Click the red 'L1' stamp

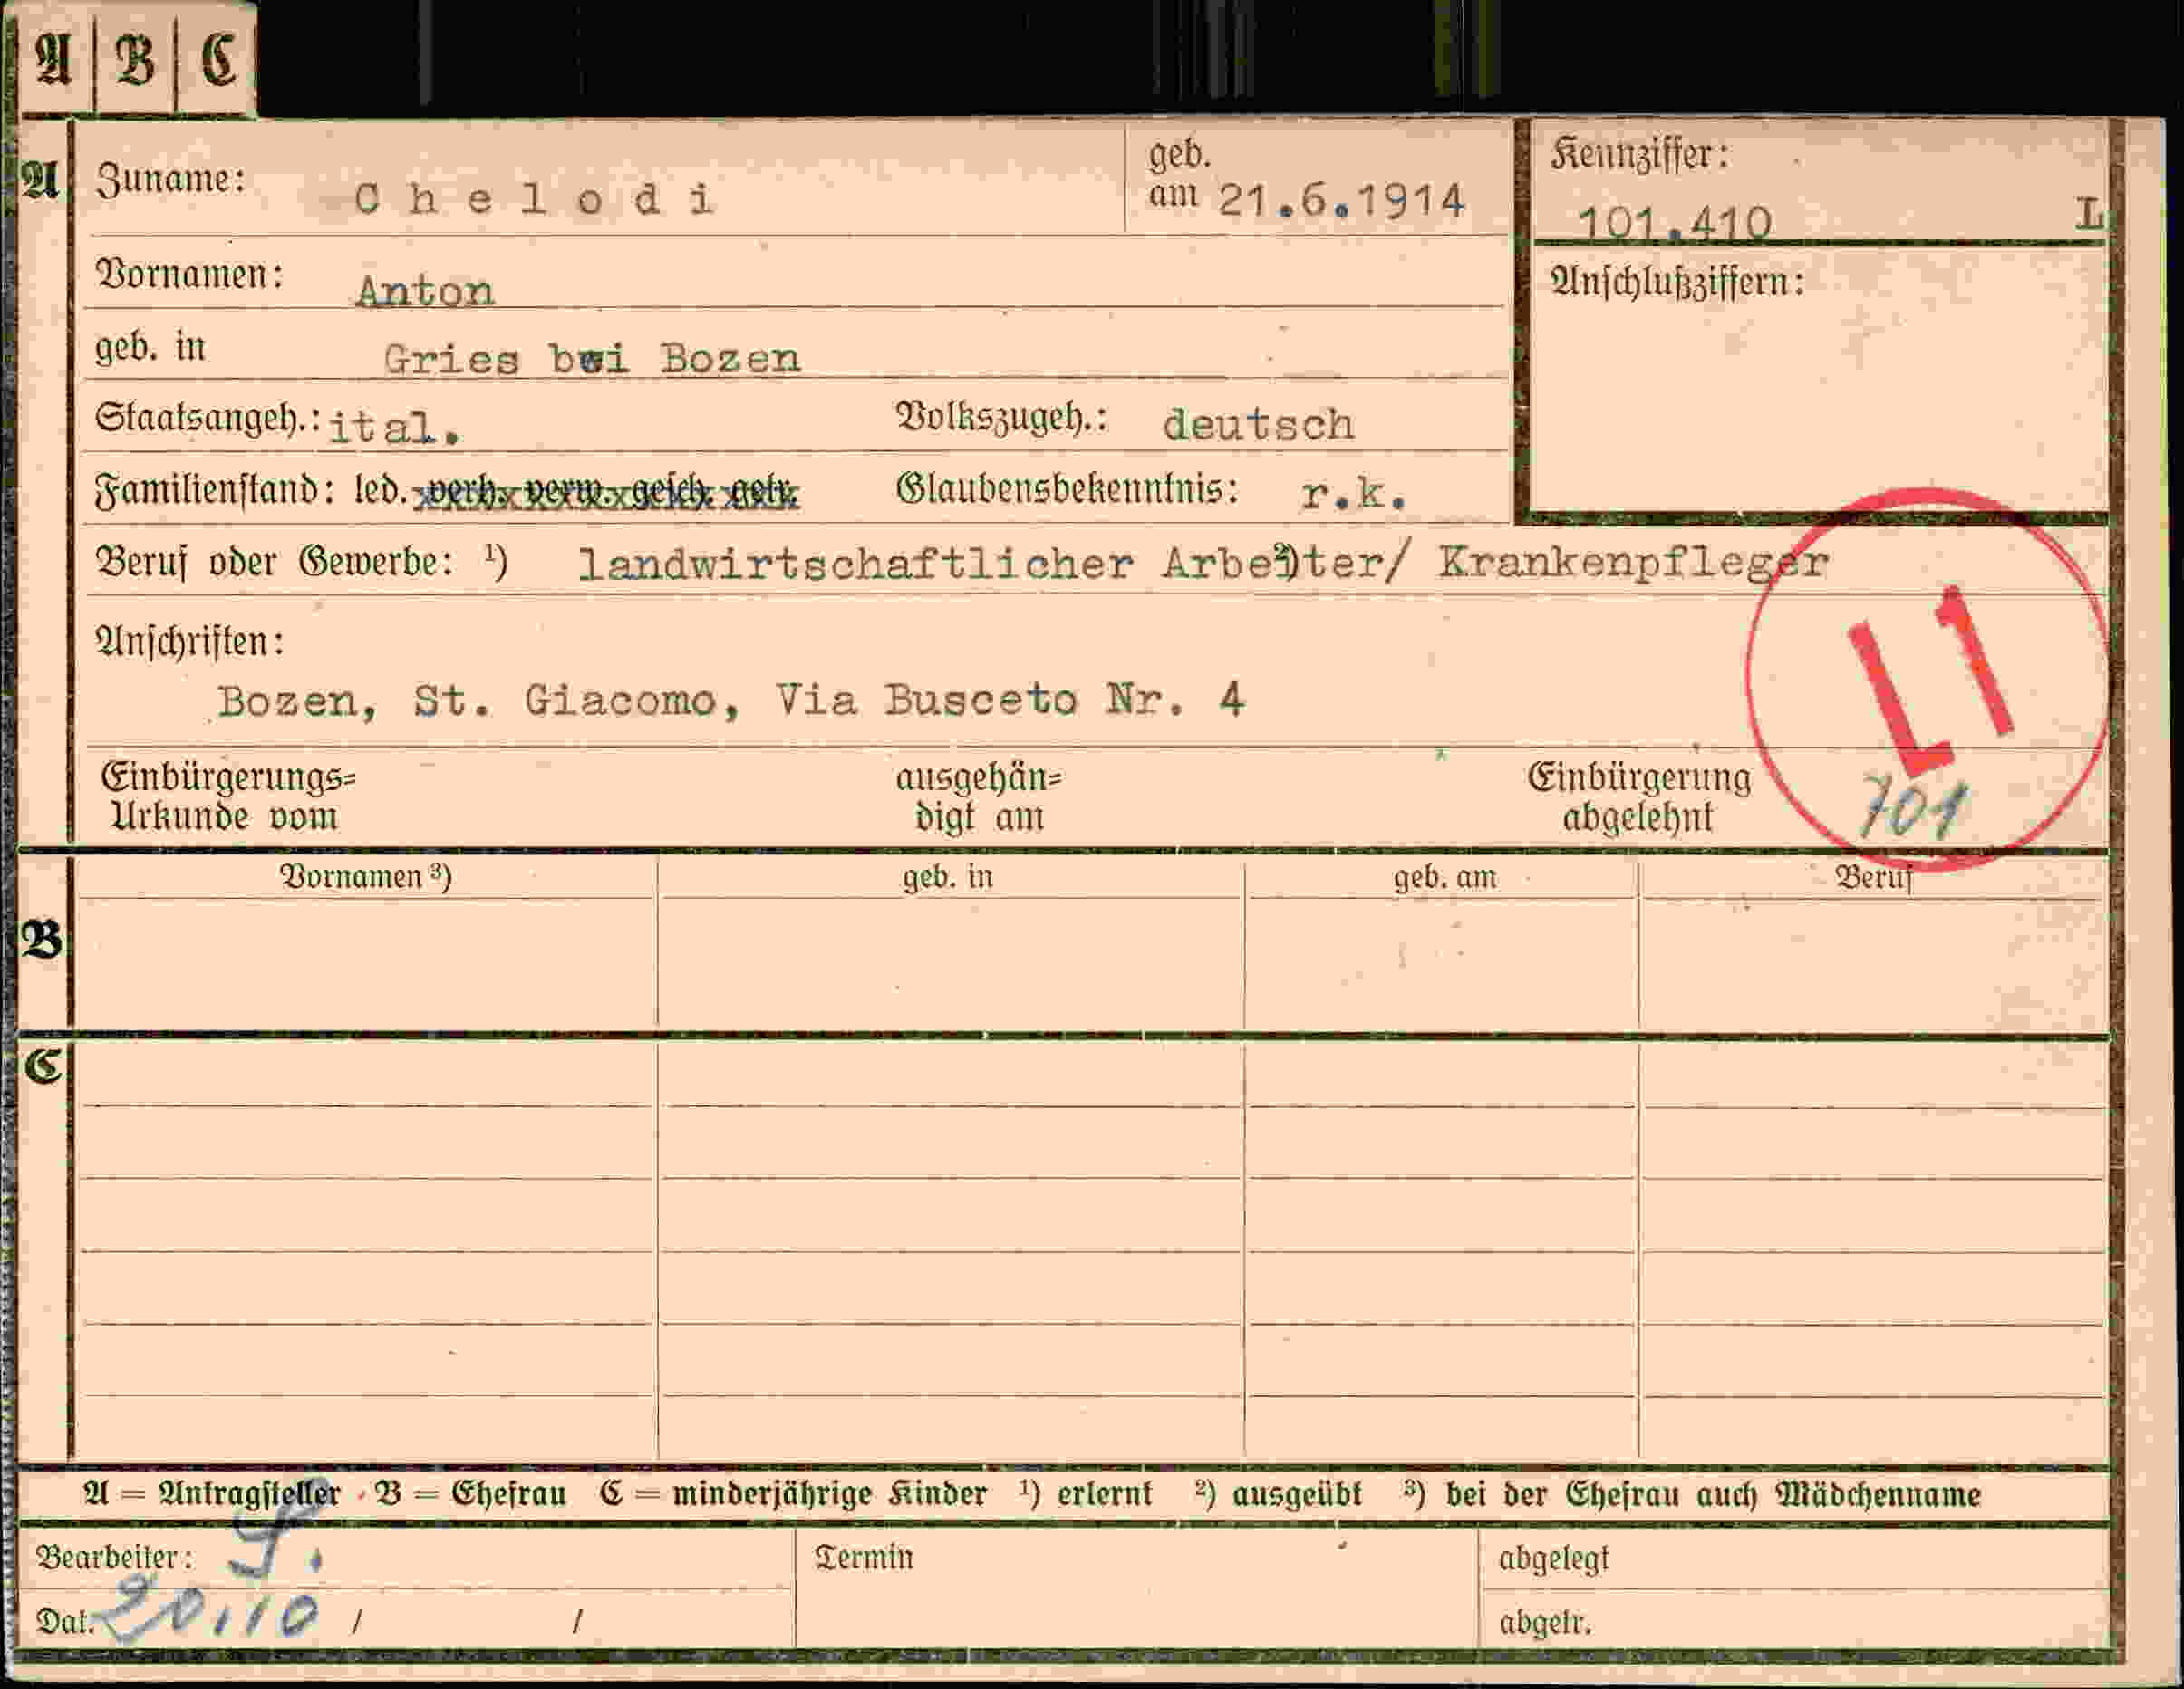[x=1930, y=680]
